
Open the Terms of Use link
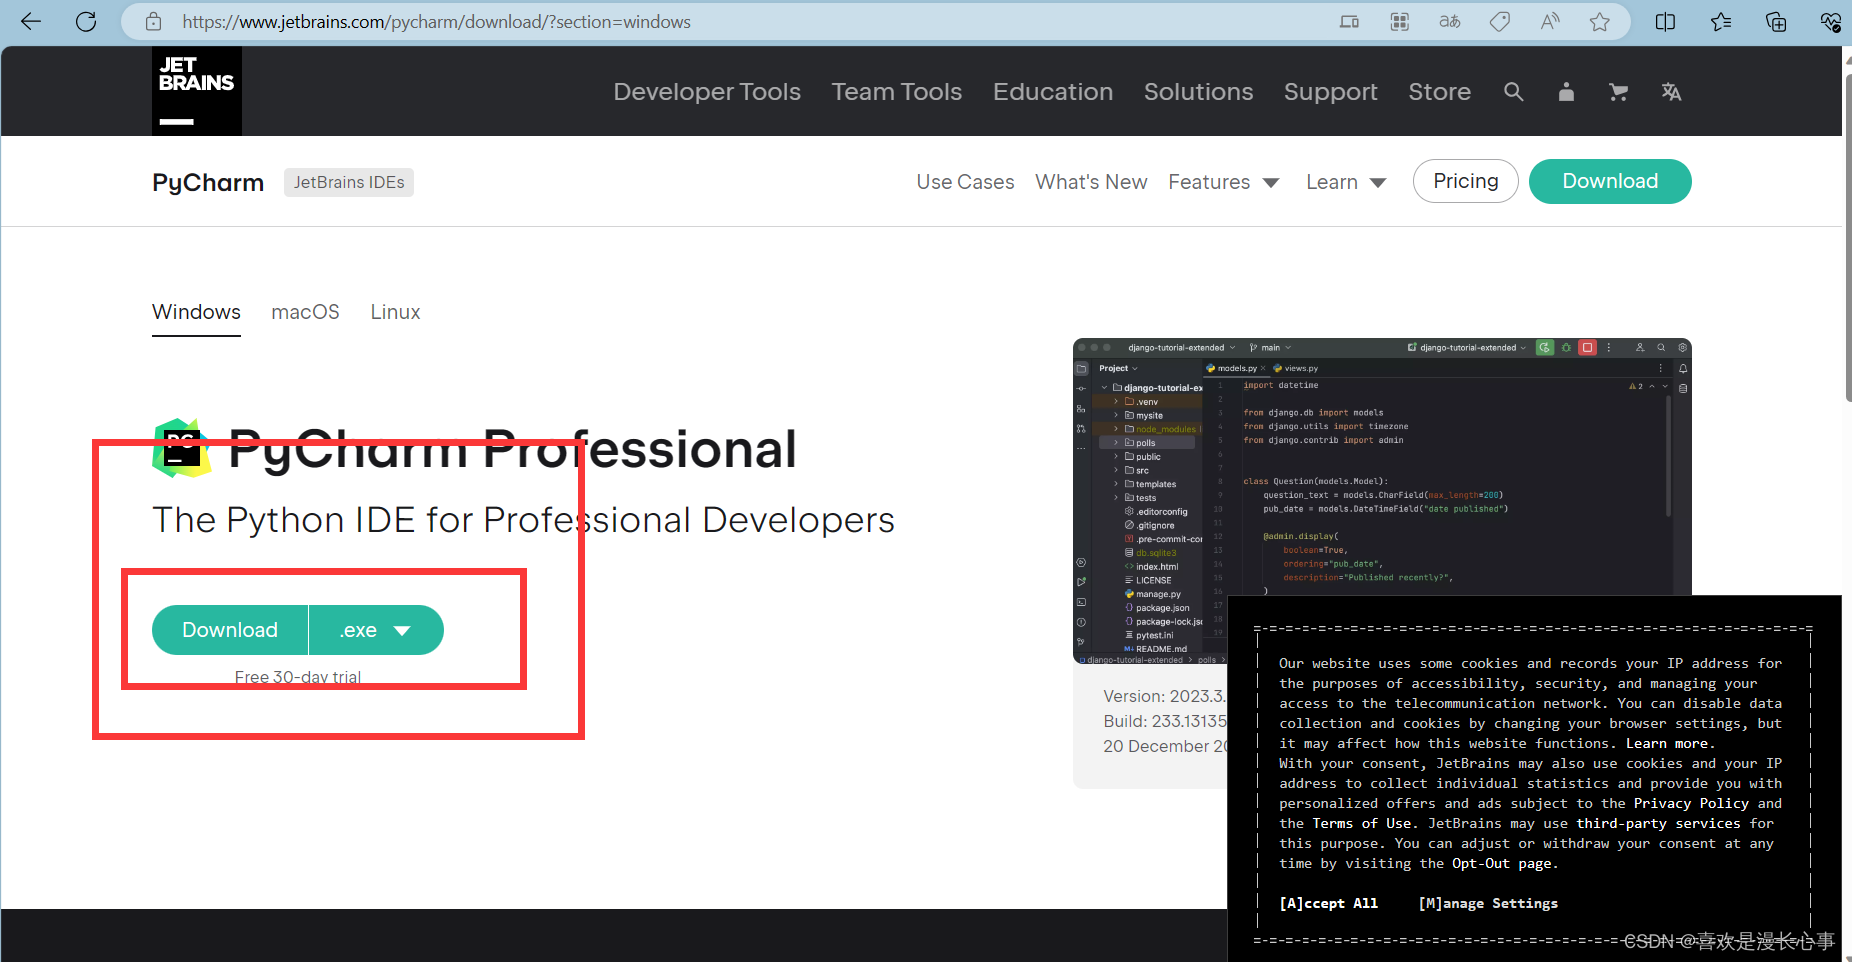point(1362,823)
